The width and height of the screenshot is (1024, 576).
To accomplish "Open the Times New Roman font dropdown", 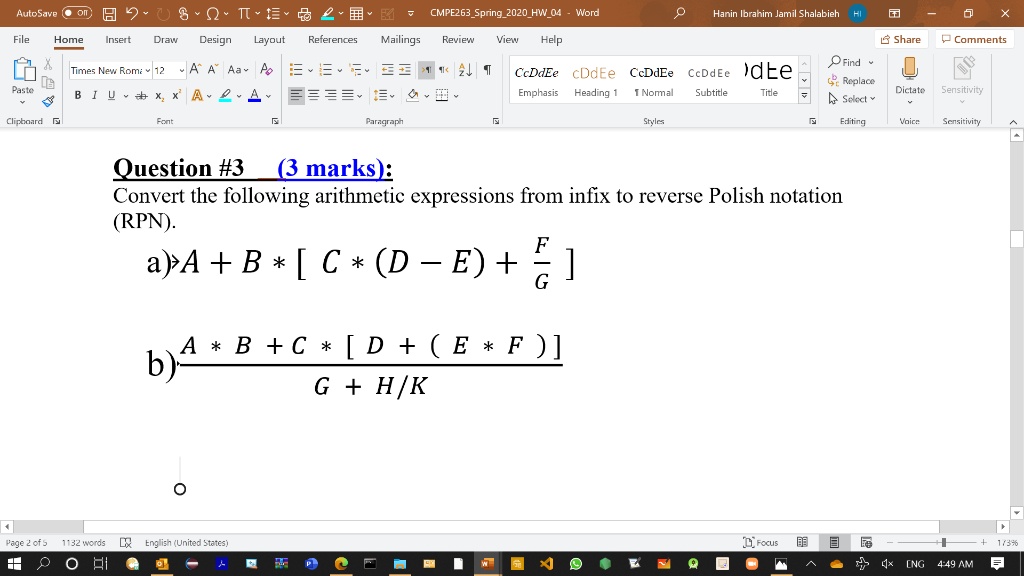I will pos(148,70).
